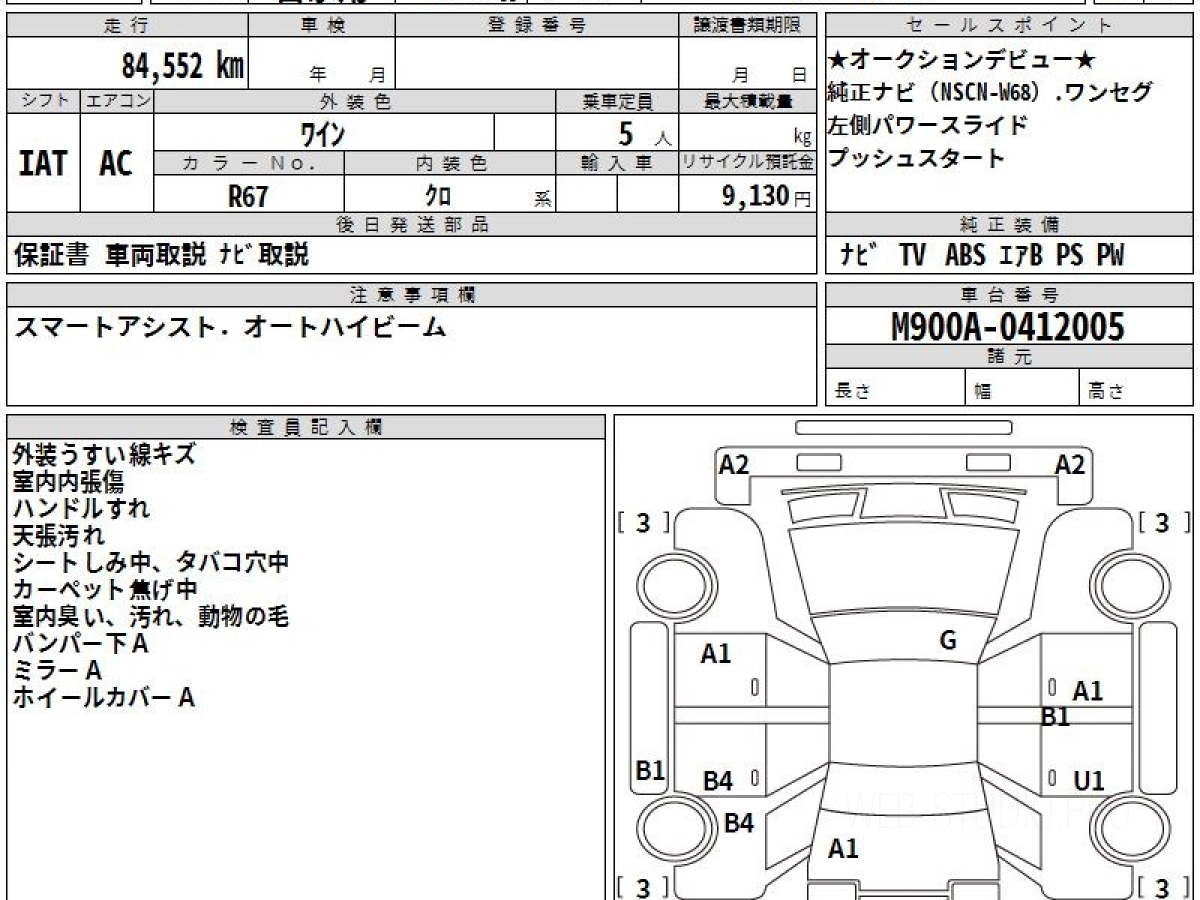Click the chassis number M900A-0412005
The height and width of the screenshot is (900, 1200).
coord(1007,326)
